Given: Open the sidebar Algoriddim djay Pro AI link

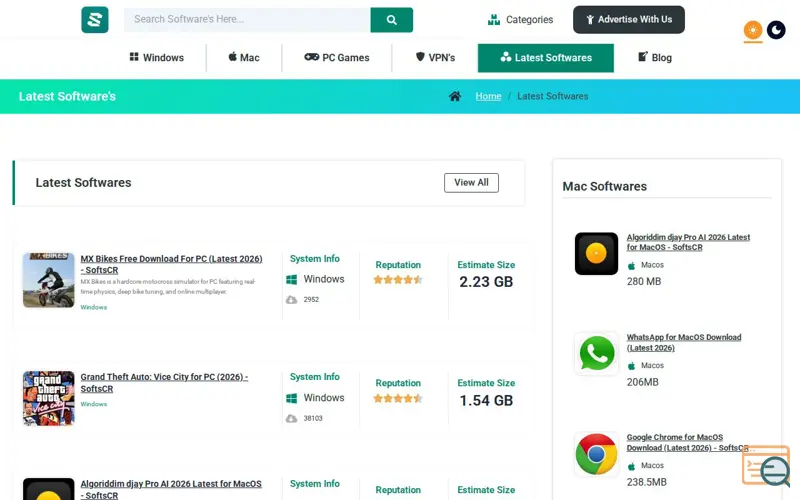Looking at the screenshot, I should click(x=688, y=242).
